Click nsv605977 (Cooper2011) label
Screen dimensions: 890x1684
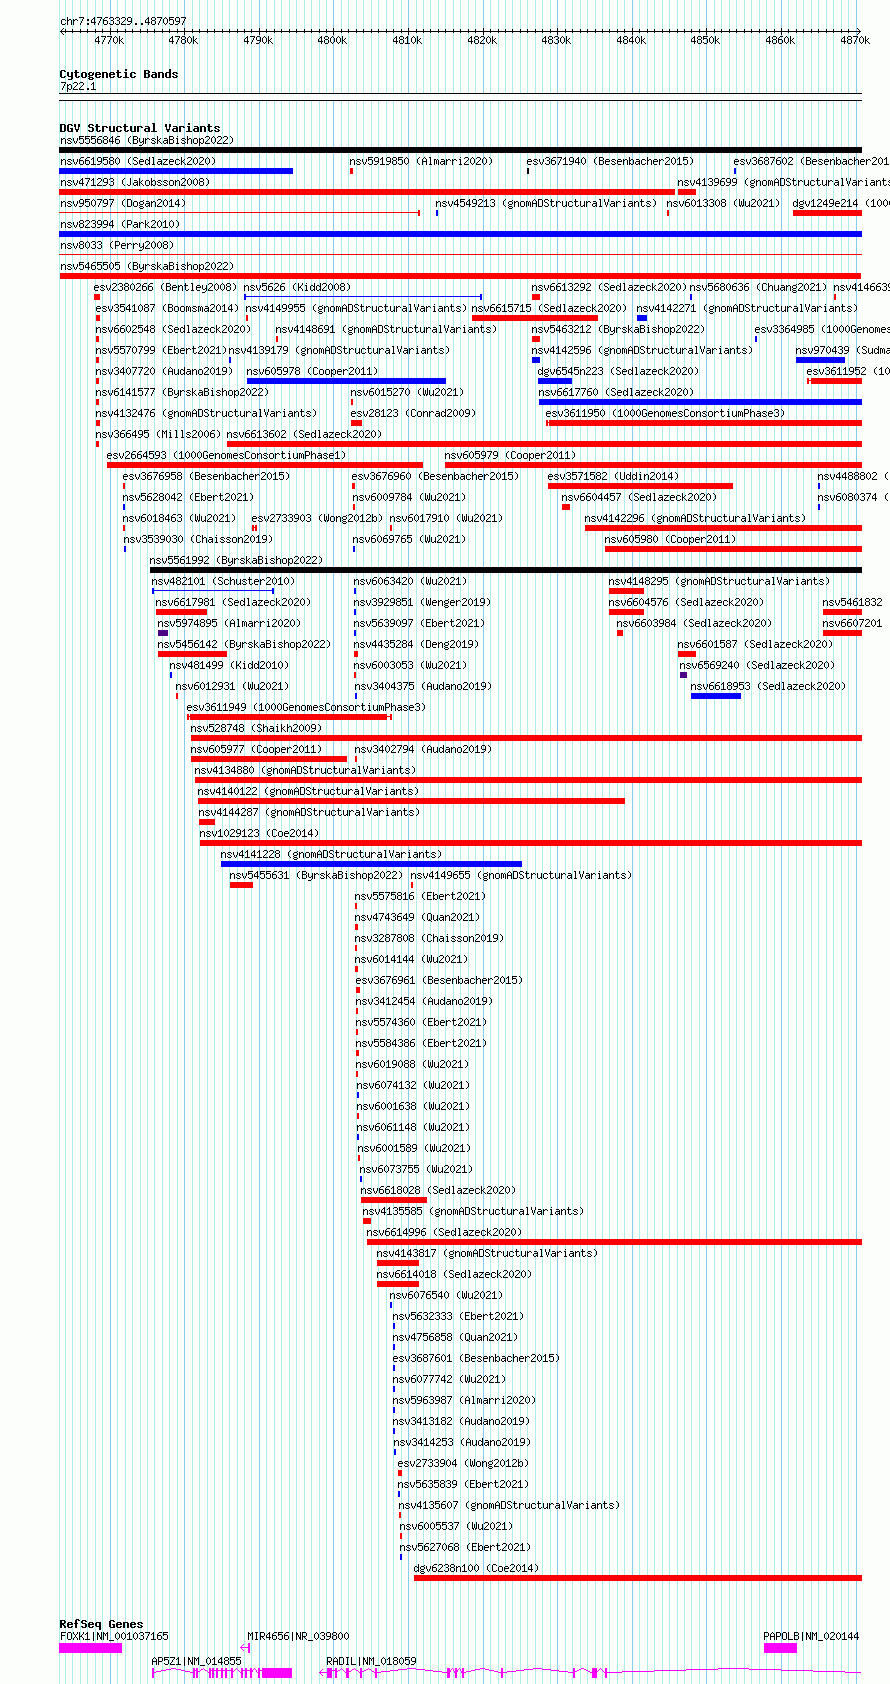point(256,749)
